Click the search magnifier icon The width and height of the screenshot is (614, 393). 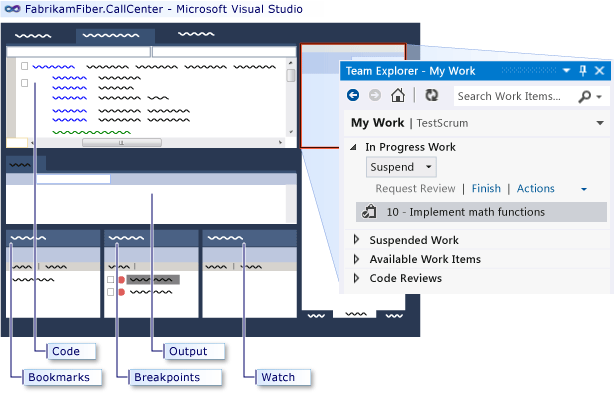(x=584, y=96)
